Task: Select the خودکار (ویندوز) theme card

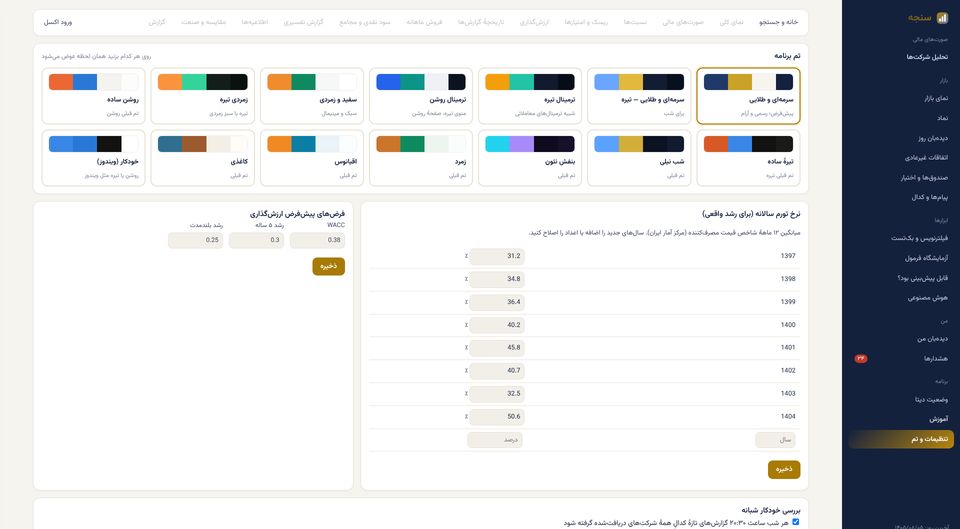Action: [94, 158]
